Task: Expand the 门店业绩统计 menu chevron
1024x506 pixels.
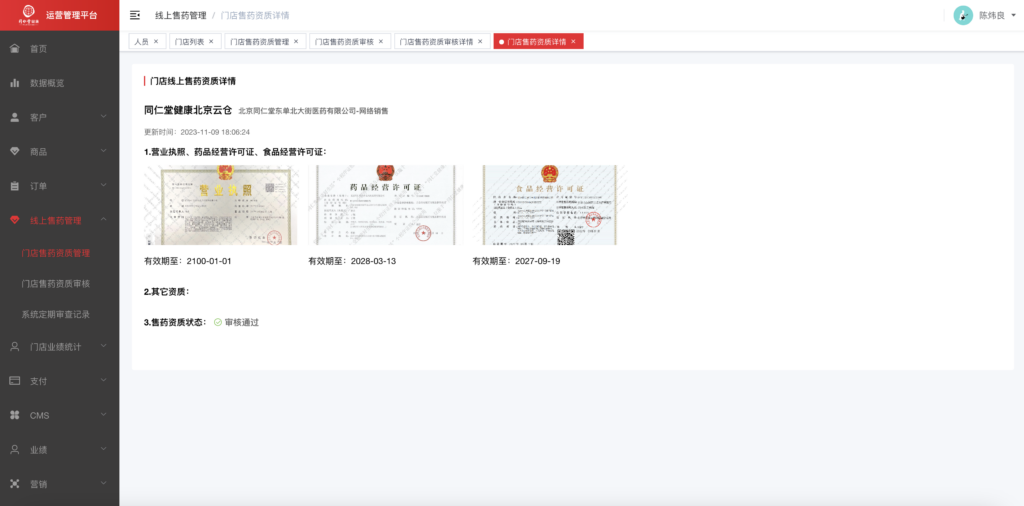Action: click(104, 346)
